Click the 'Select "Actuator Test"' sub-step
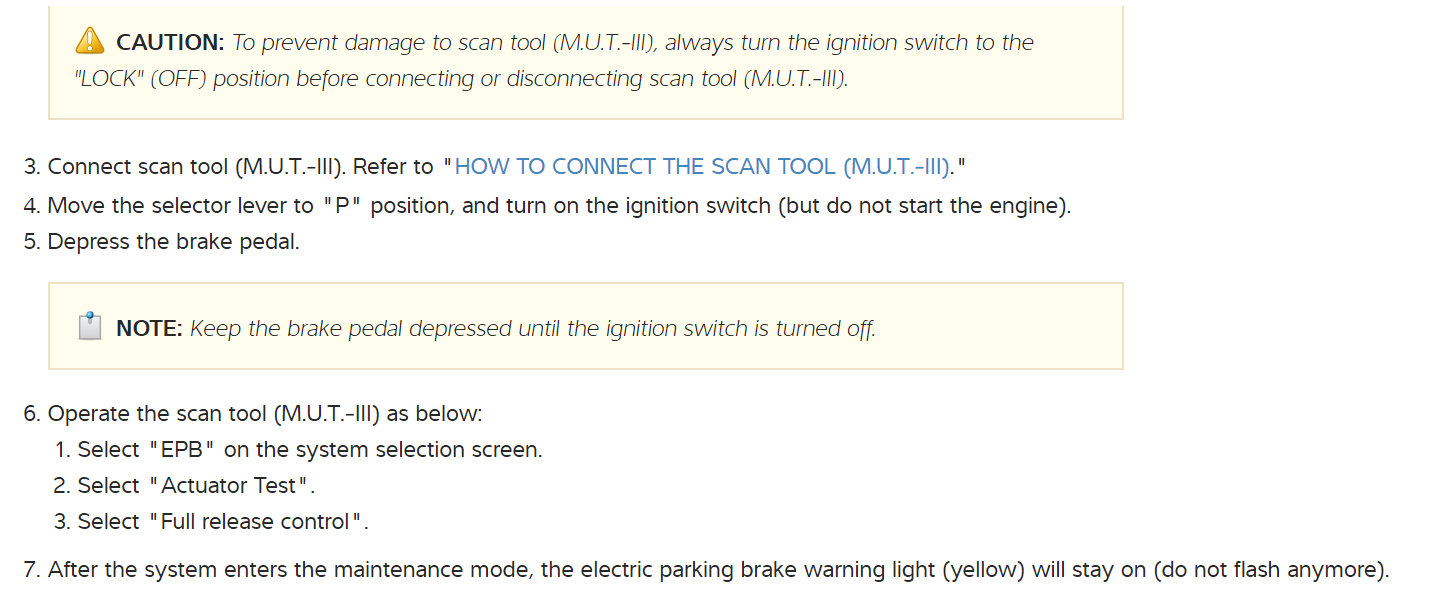This screenshot has width=1448, height=610. coord(196,485)
